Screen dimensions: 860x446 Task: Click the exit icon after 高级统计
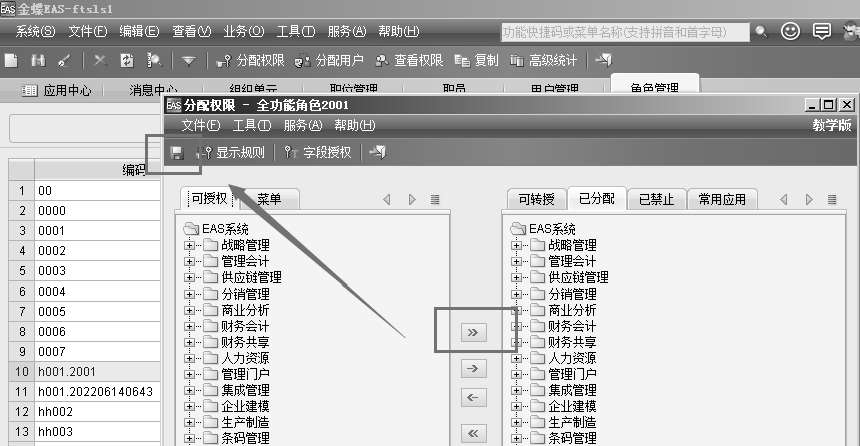pyautogui.click(x=603, y=60)
